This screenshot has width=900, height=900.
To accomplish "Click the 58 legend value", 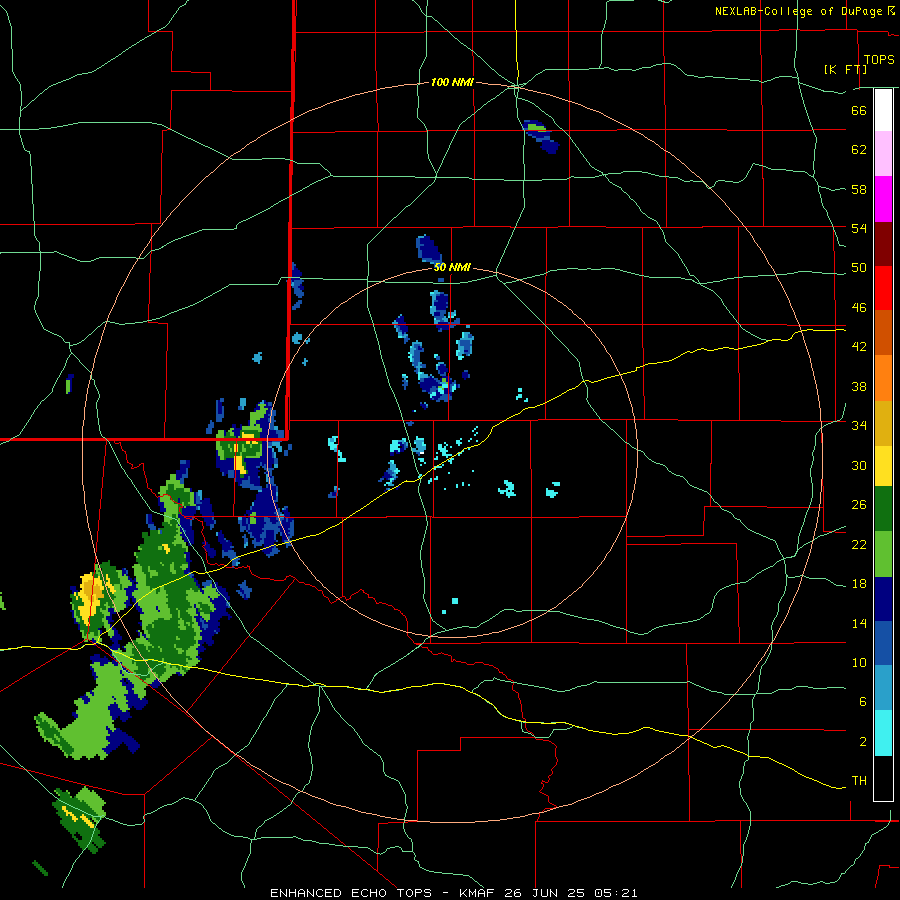I will [859, 189].
